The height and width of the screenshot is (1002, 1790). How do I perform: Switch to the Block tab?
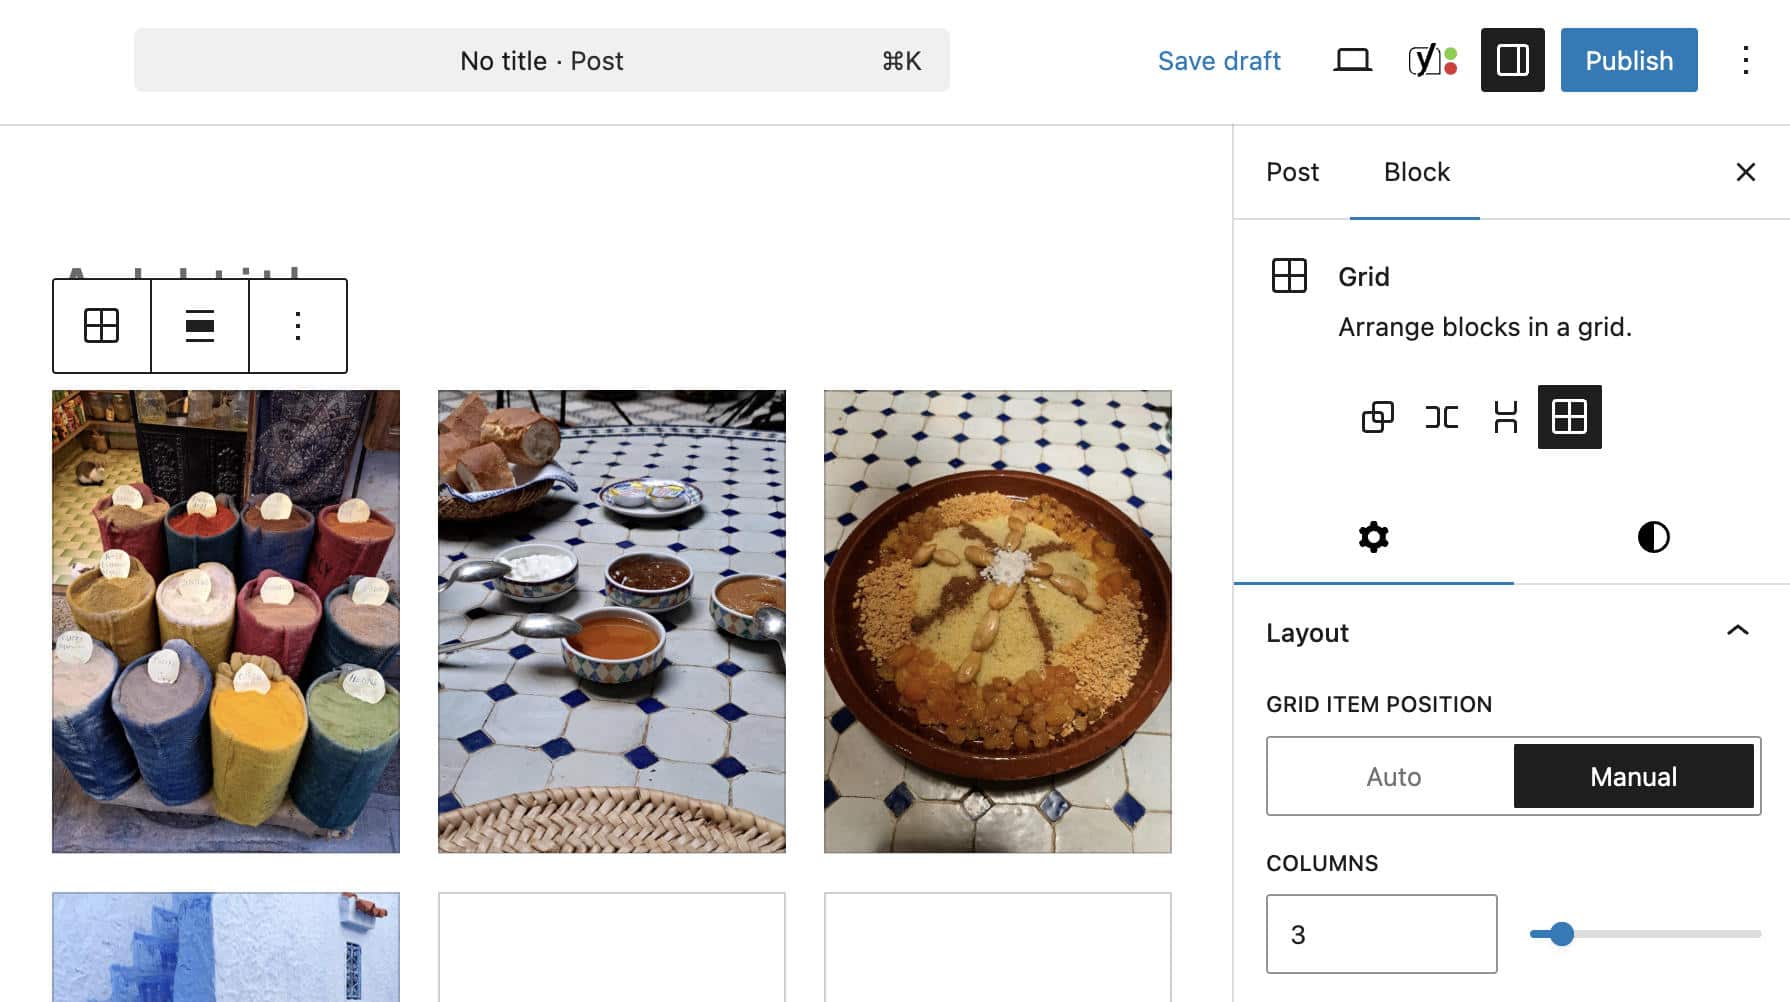pos(1415,172)
